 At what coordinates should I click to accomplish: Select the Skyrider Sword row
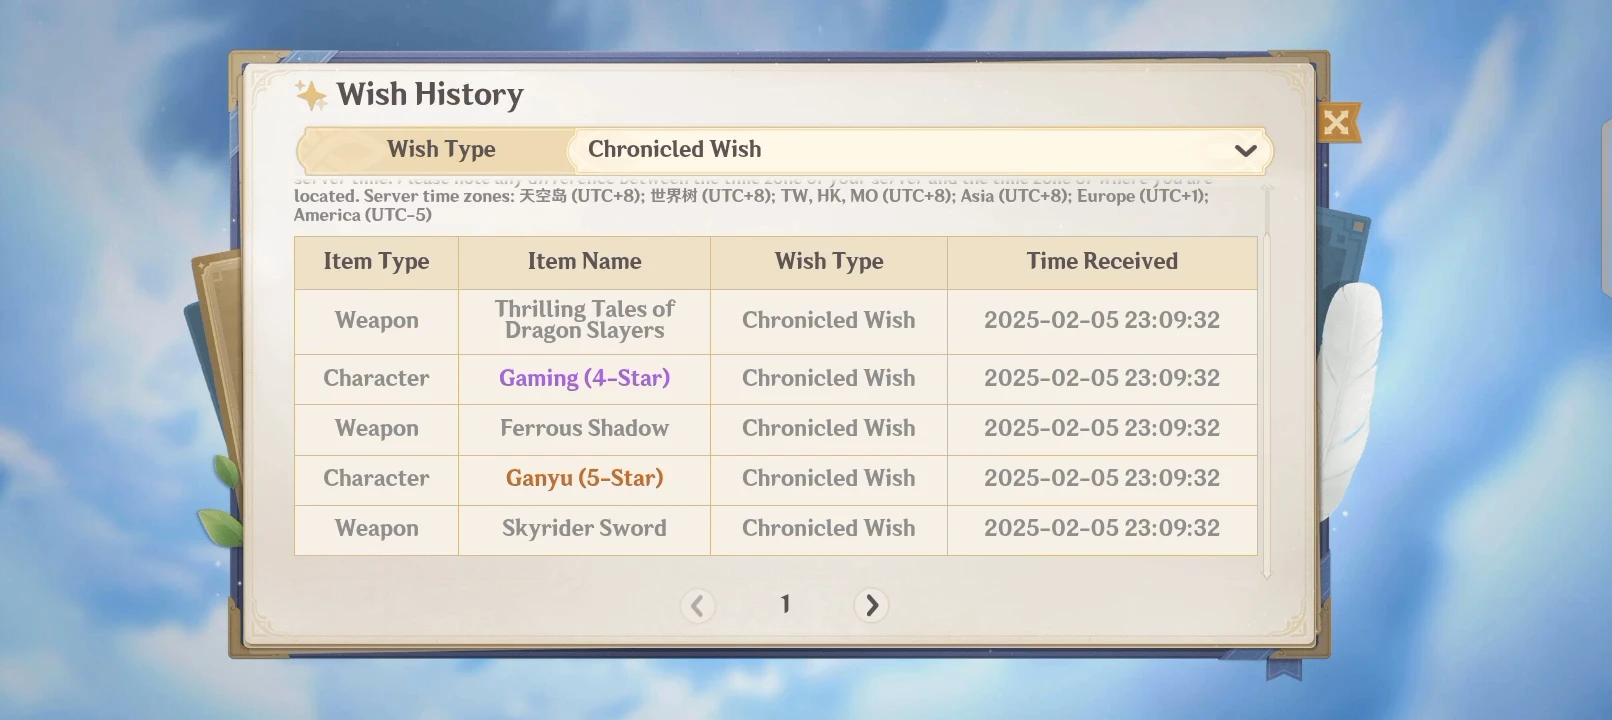583,528
